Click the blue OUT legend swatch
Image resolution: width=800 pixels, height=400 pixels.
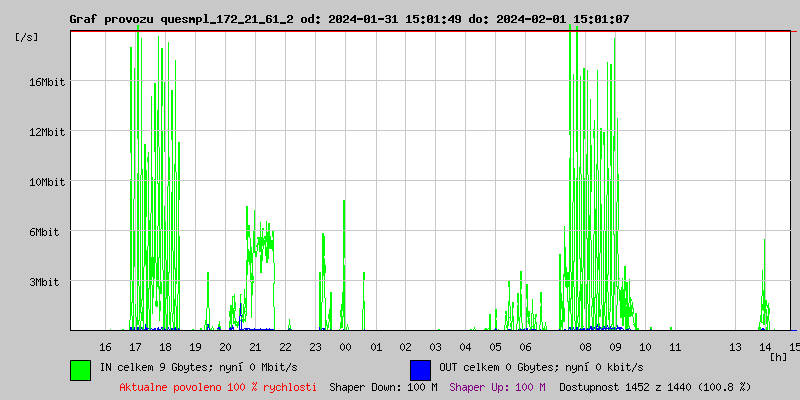(x=420, y=369)
